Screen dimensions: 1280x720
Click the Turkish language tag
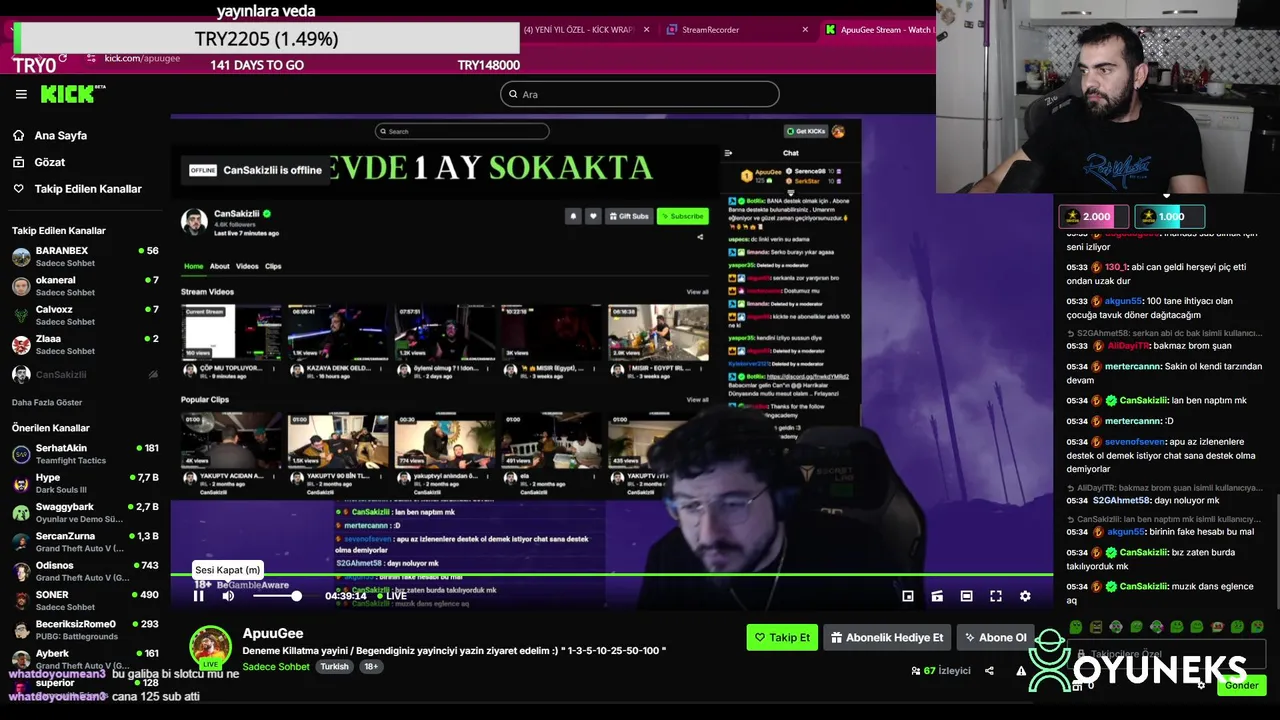(335, 667)
